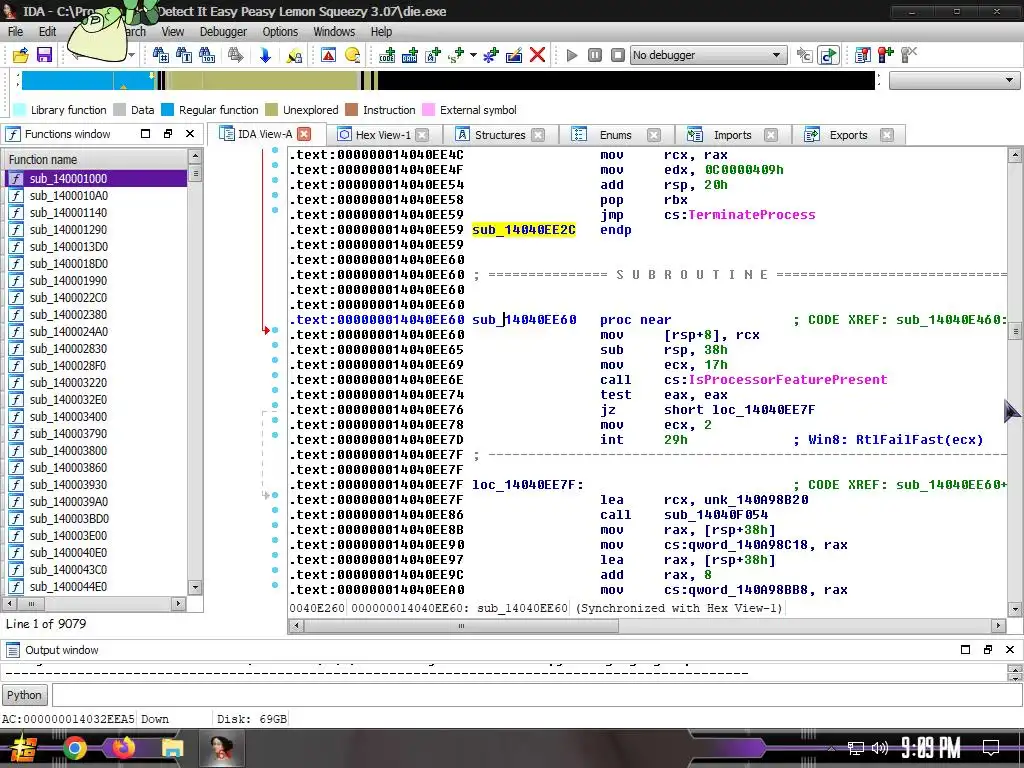
Task: Switch to the Enums tab
Action: click(x=615, y=135)
